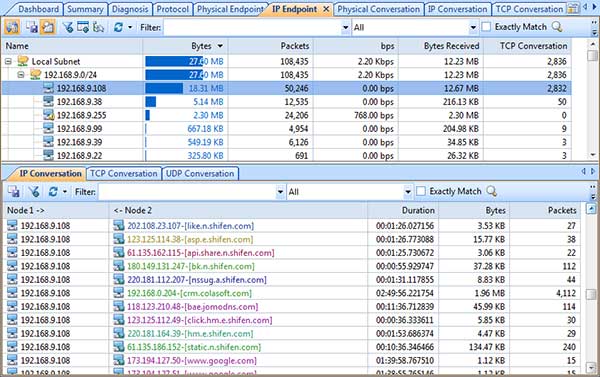Image resolution: width=600 pixels, height=377 pixels.
Task: Select the 192.168.9.99 endpoint row
Action: [287, 129]
